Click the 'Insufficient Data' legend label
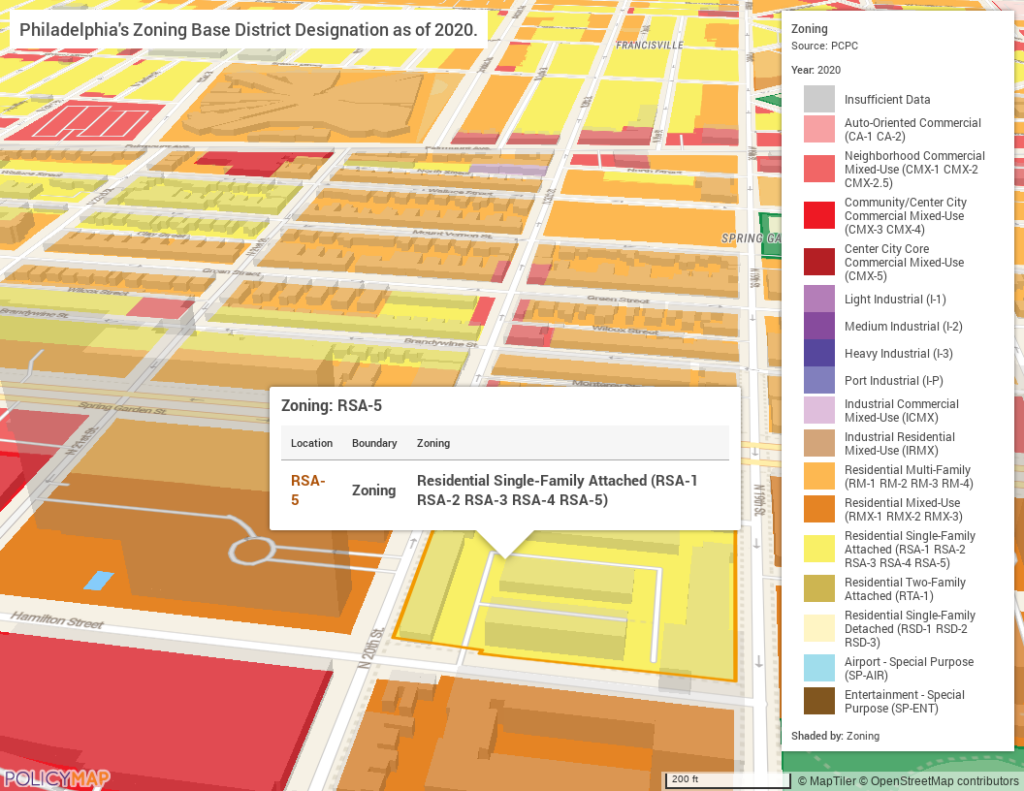Screen dimensions: 1024x791 887,99
